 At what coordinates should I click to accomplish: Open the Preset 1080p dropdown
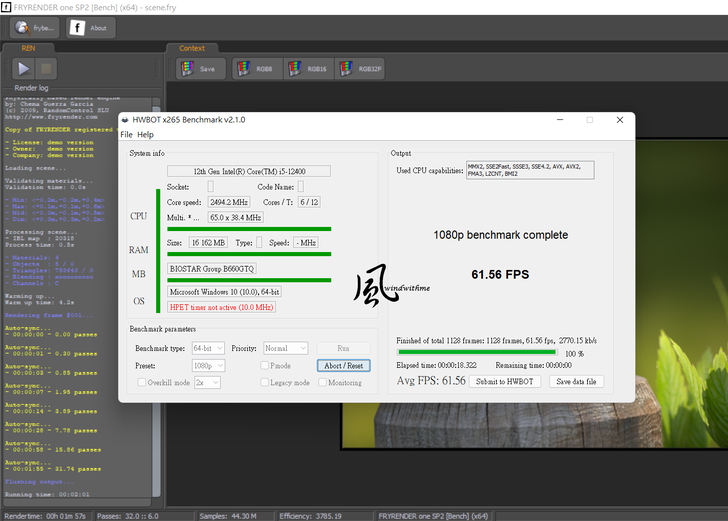208,366
